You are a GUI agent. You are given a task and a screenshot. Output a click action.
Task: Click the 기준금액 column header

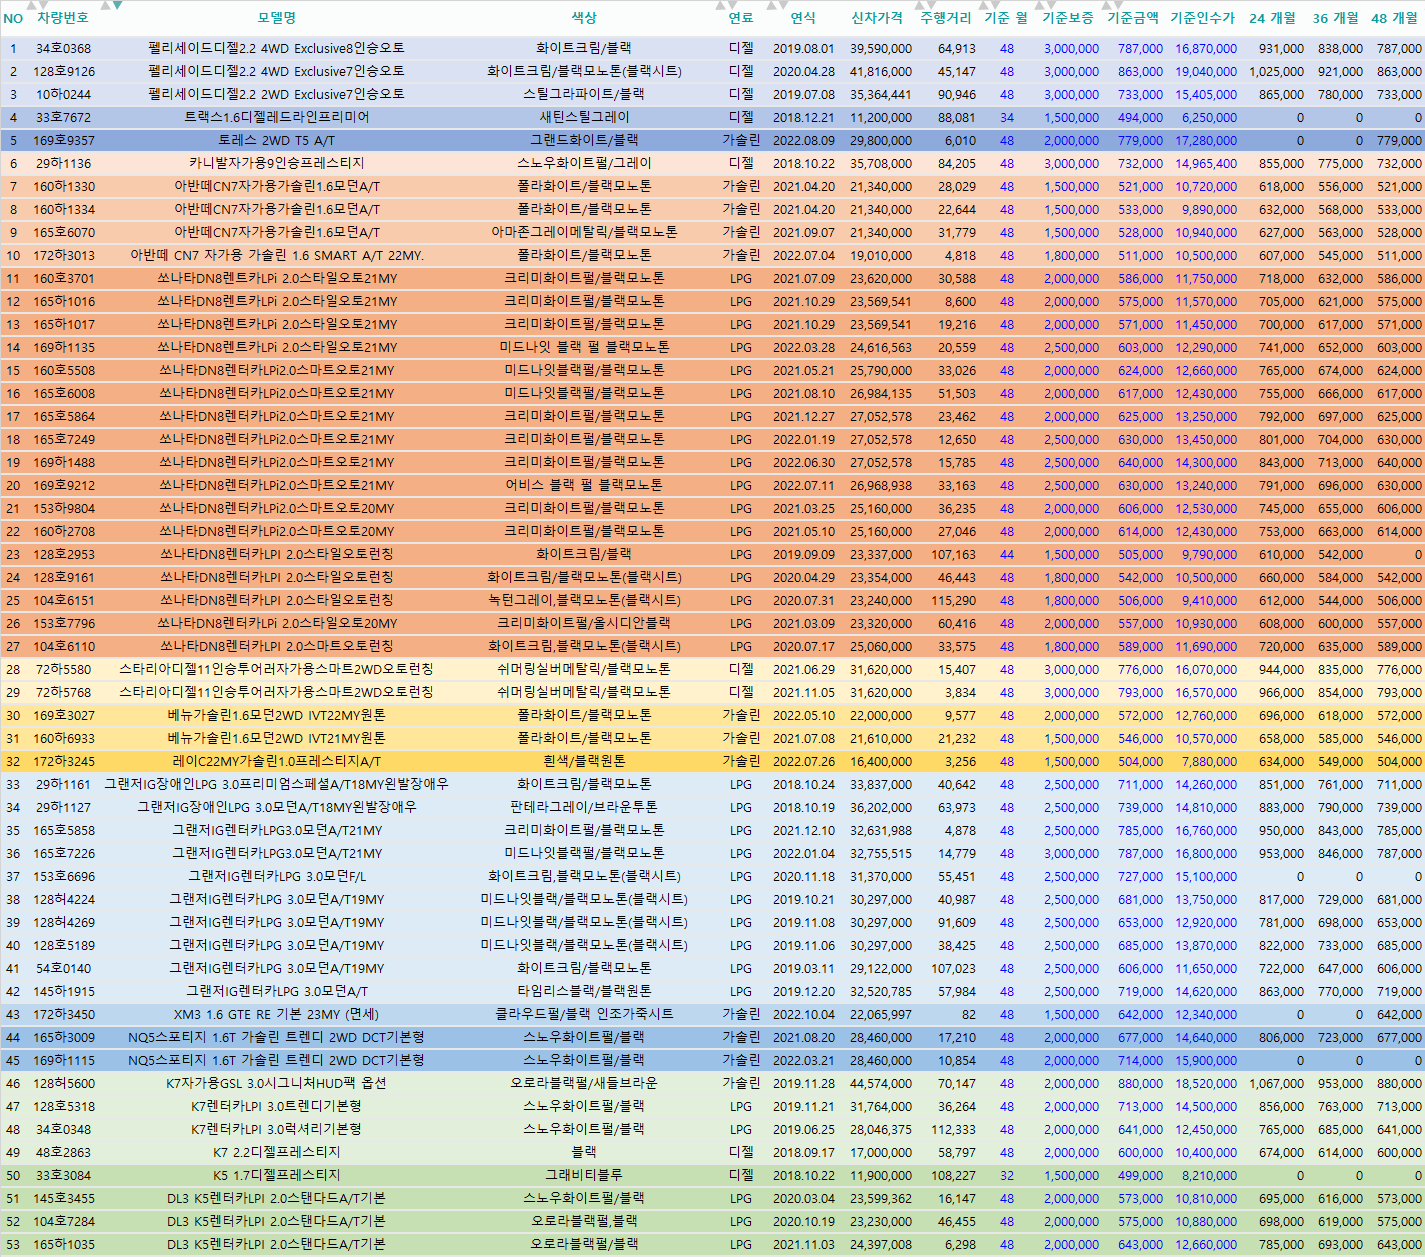click(1133, 18)
